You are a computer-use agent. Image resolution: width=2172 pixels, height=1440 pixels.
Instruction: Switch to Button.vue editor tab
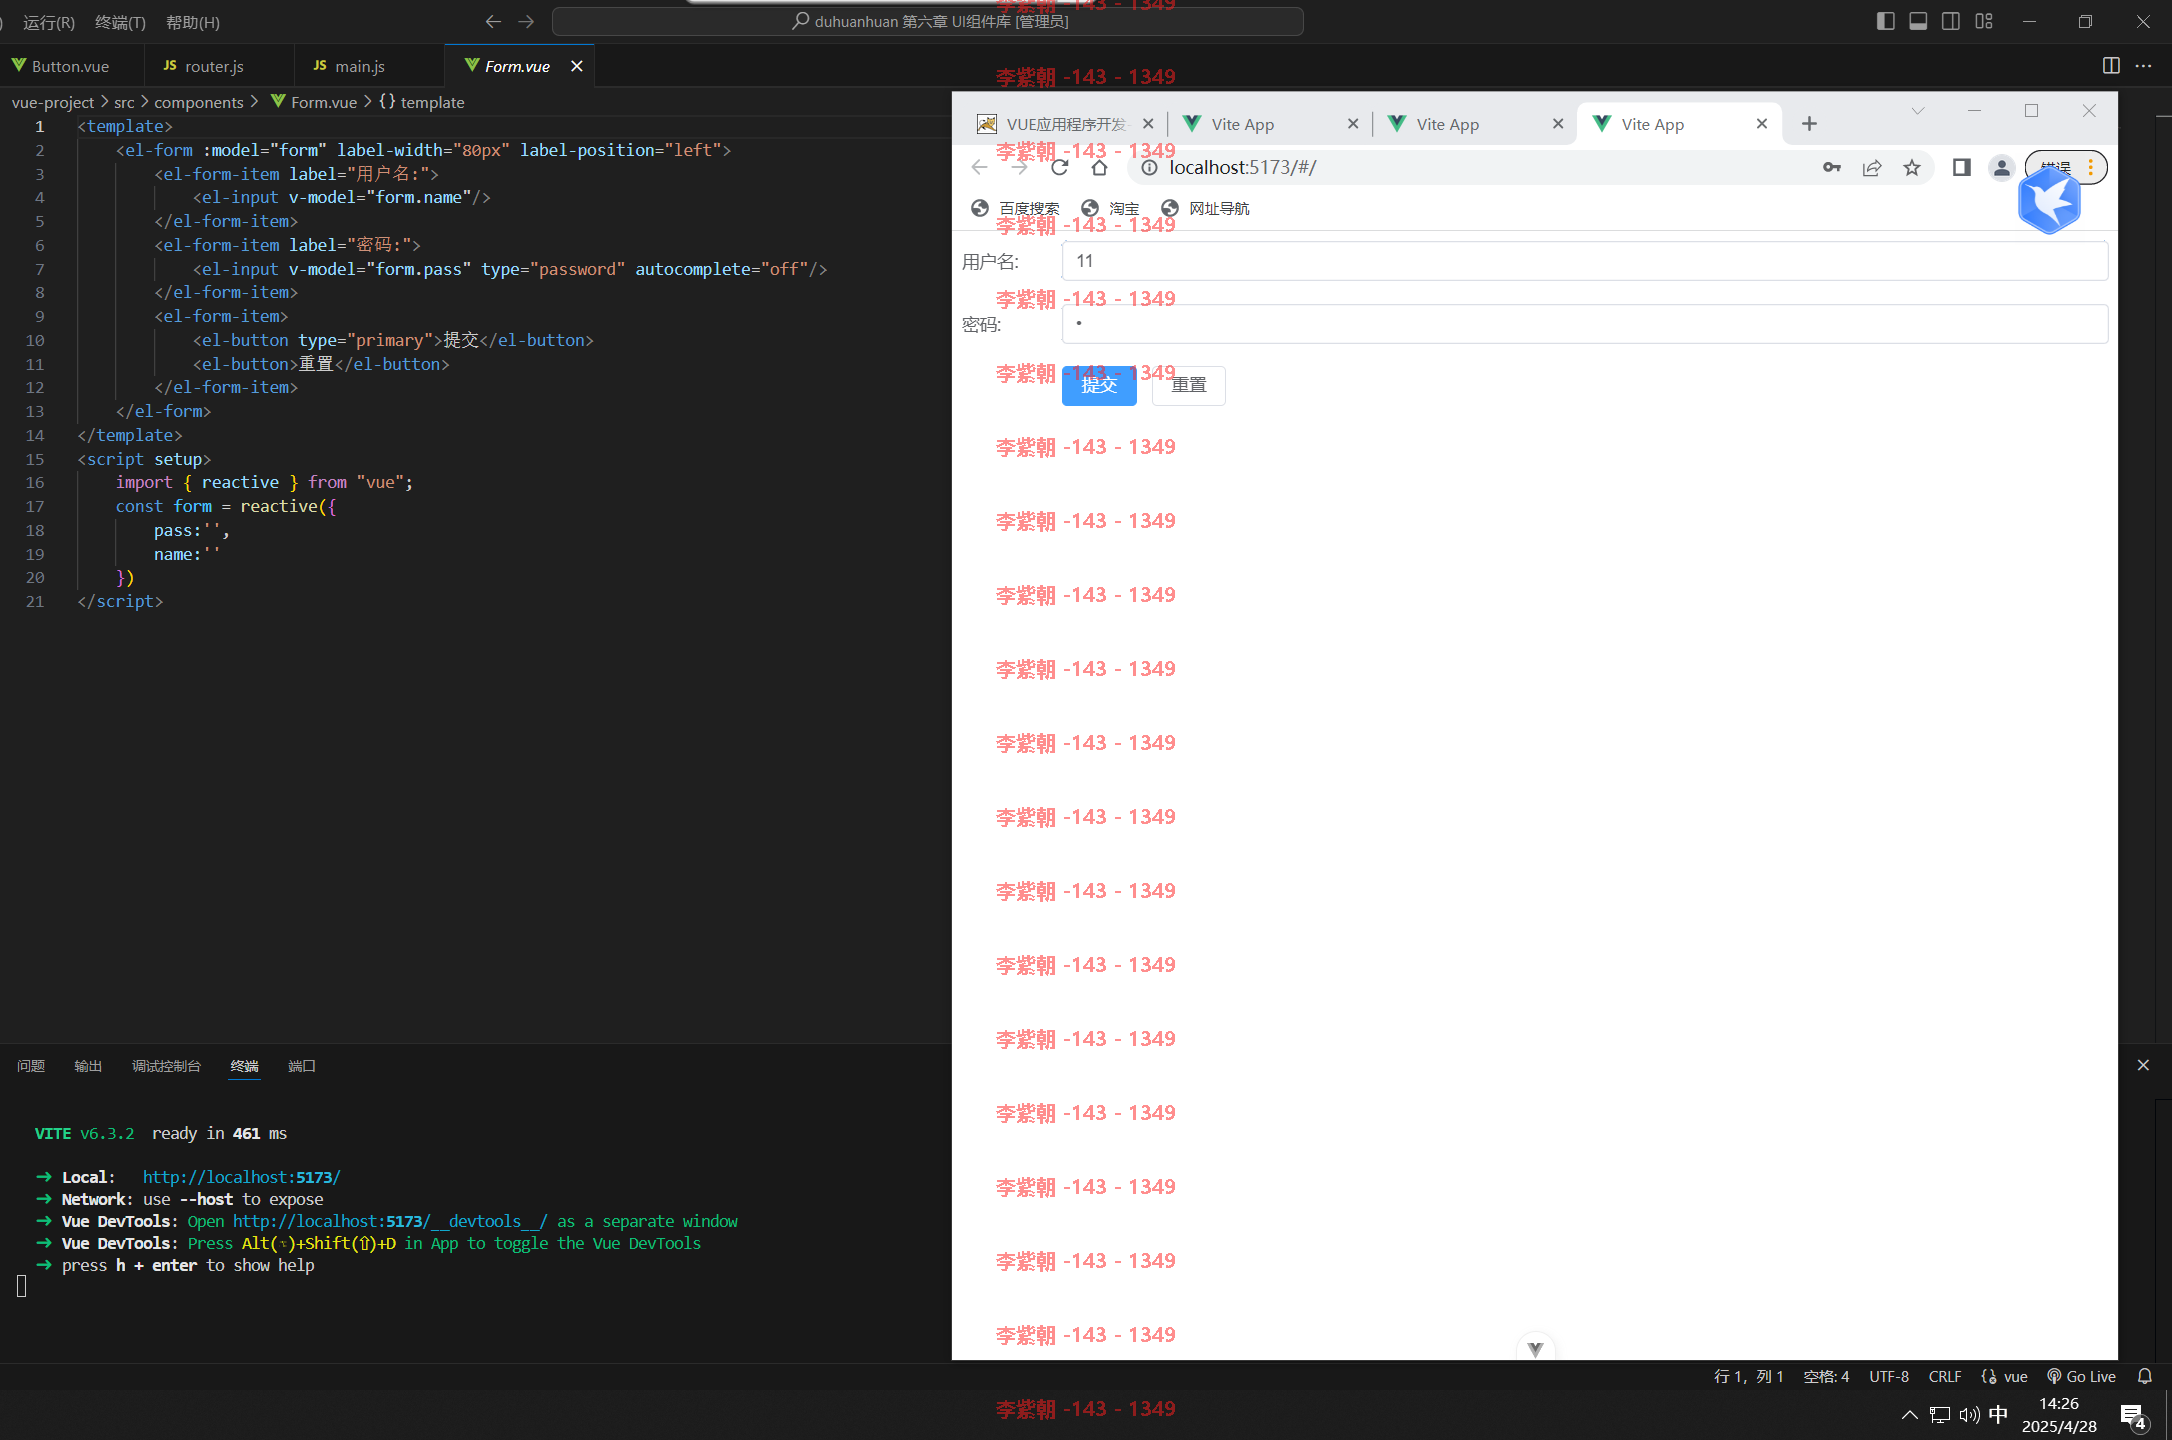tap(70, 66)
